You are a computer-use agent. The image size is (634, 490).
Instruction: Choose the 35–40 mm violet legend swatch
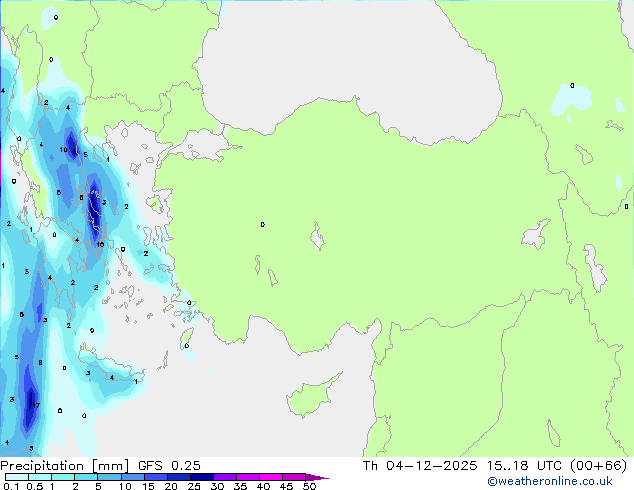pyautogui.click(x=247, y=477)
